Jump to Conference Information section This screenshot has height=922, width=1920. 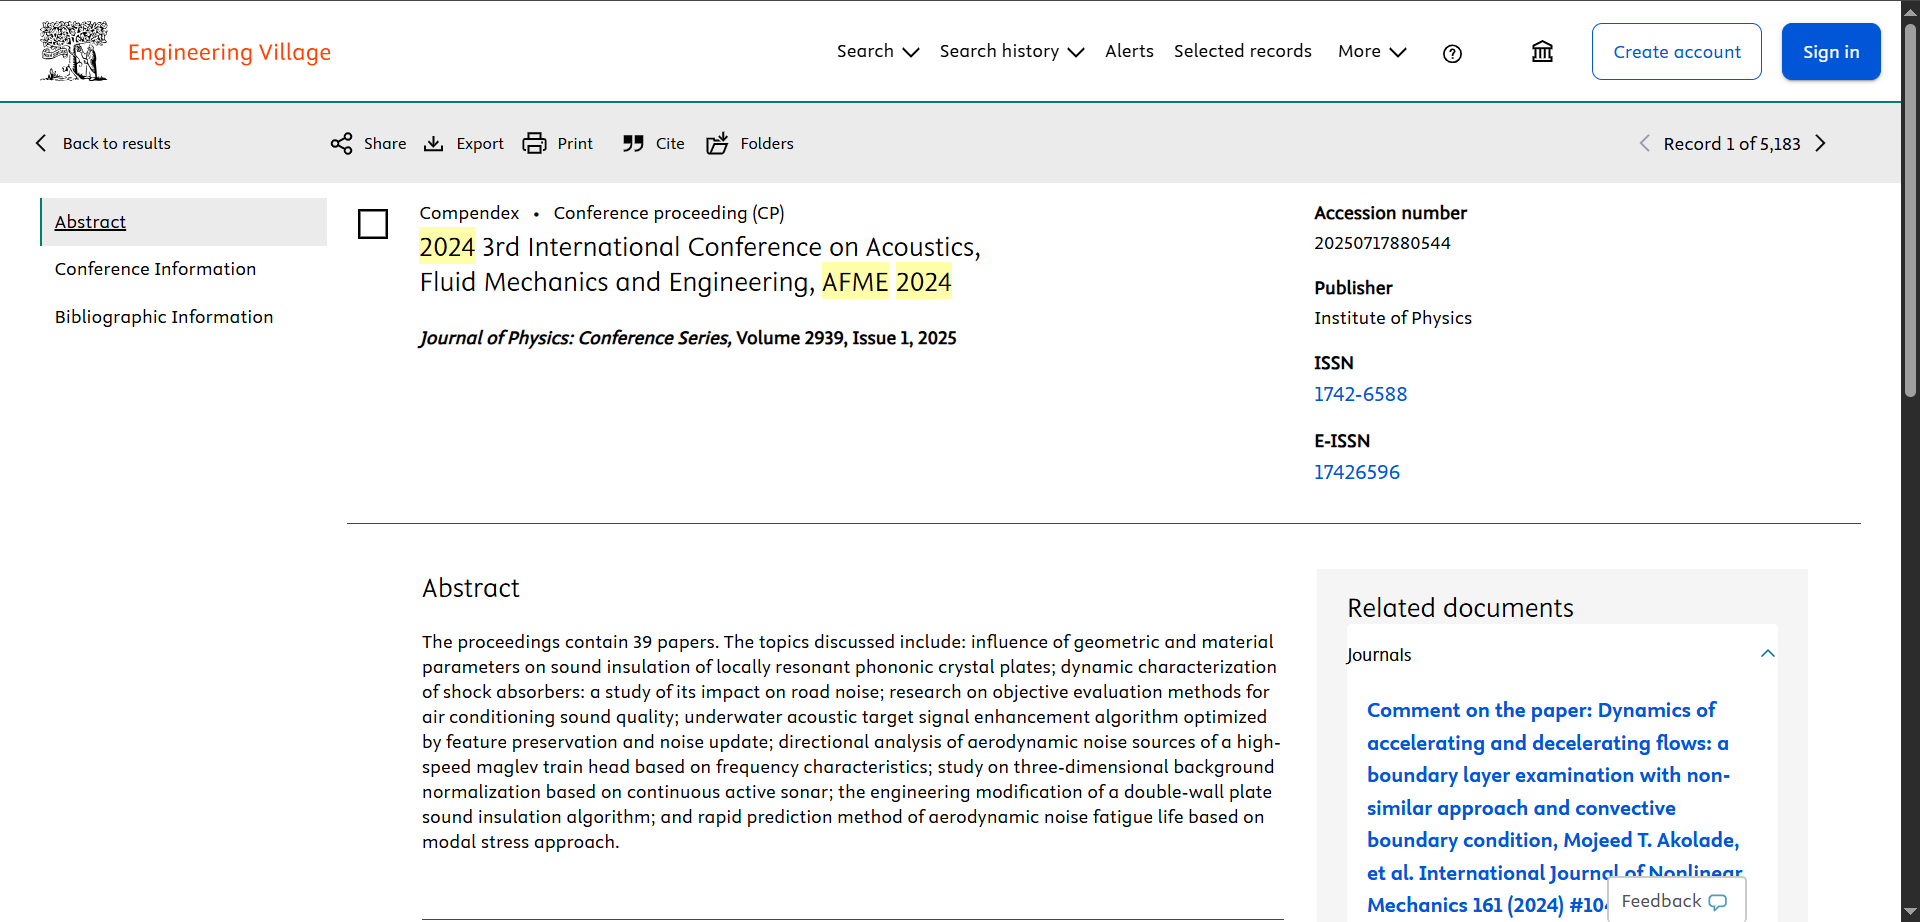click(x=155, y=269)
